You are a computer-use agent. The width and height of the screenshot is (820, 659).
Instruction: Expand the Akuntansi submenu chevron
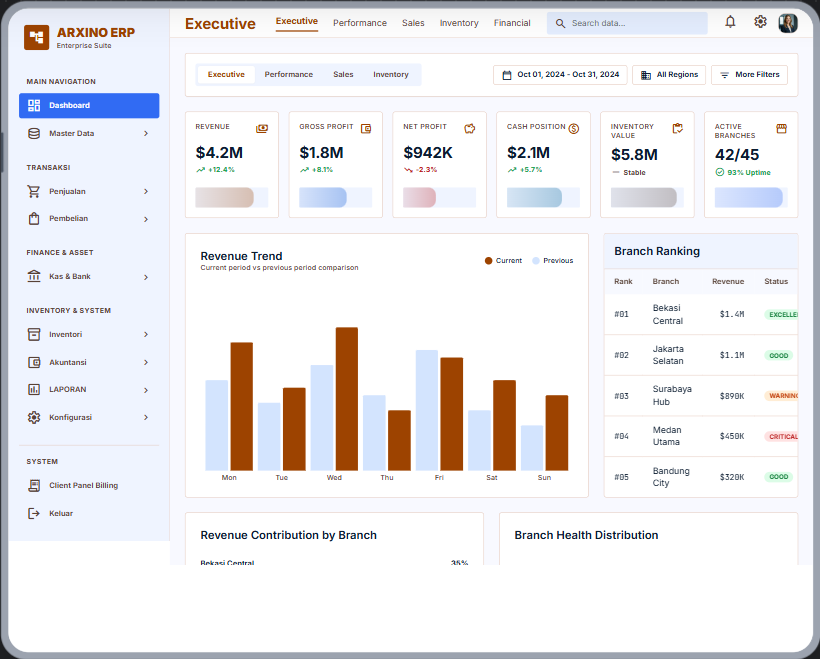pos(146,362)
